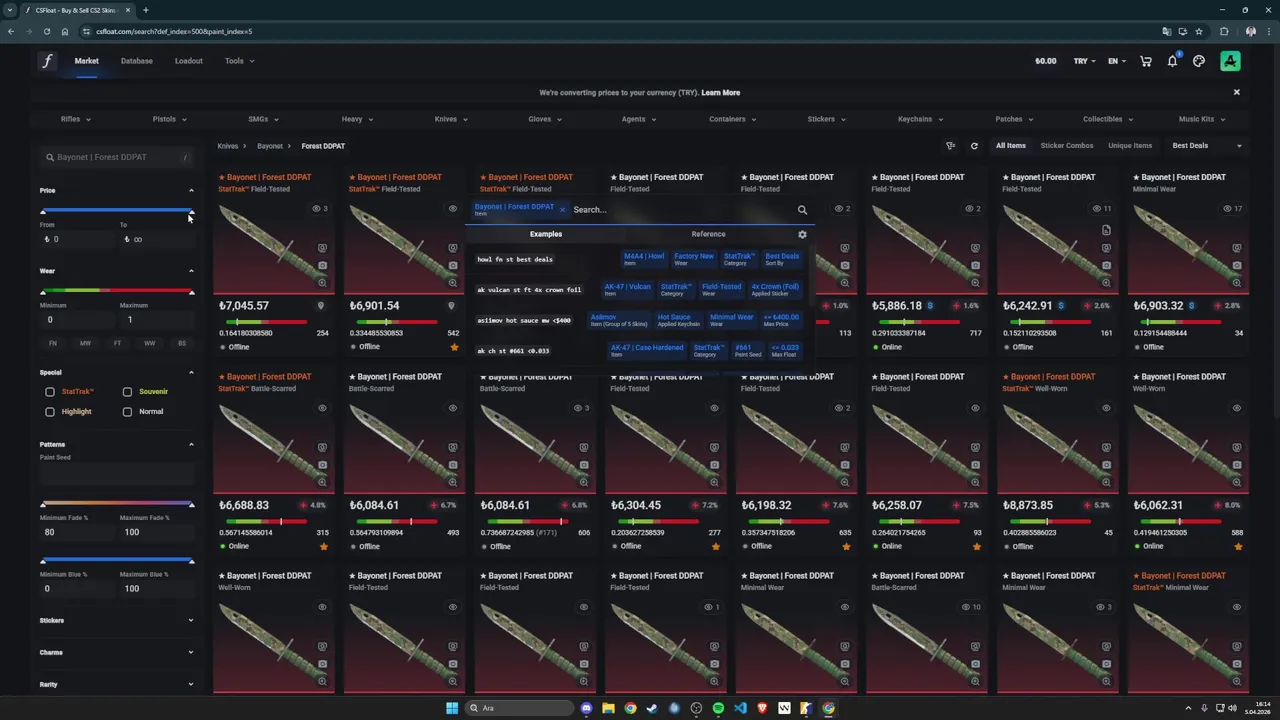Open the TRY currency dropdown
Screen dimensions: 1280x720
1084,61
